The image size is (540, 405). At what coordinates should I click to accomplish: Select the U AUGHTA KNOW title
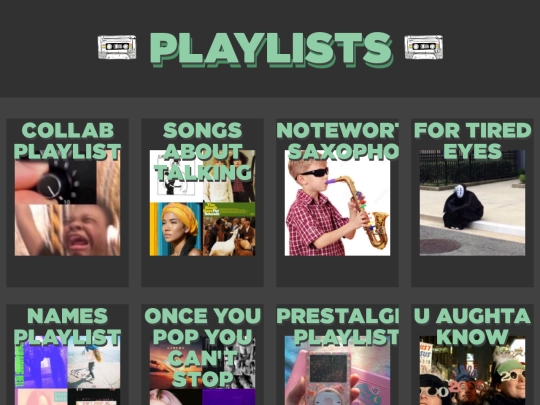pyautogui.click(x=472, y=326)
